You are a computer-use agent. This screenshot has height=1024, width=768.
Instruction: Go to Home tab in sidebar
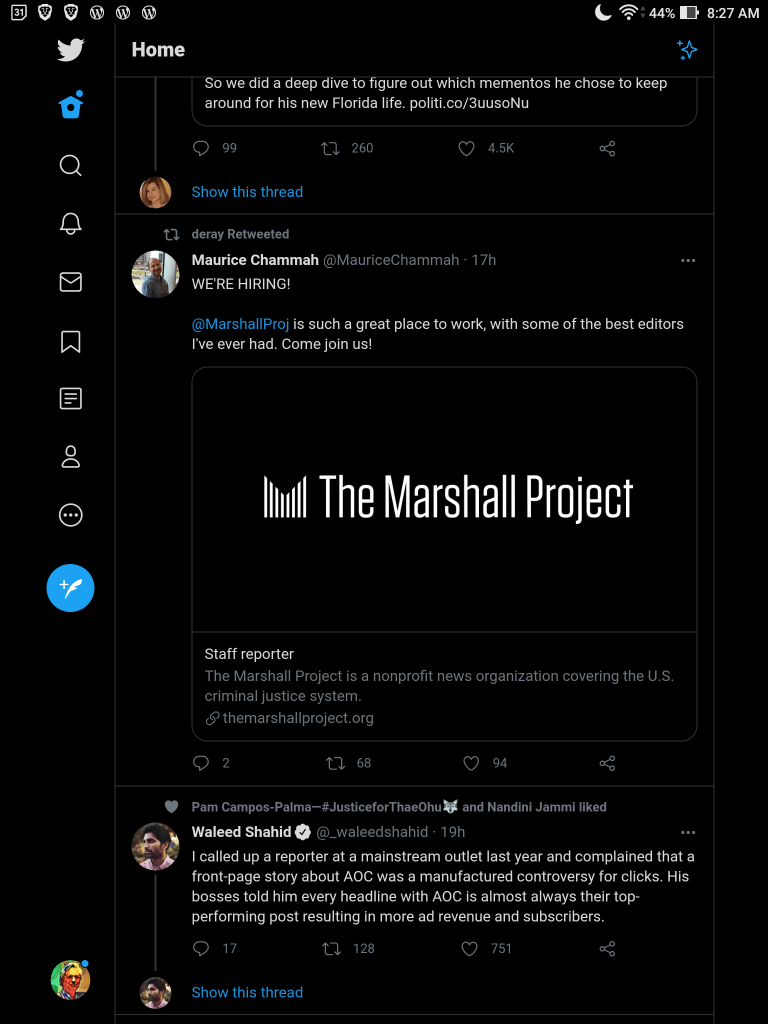point(70,107)
